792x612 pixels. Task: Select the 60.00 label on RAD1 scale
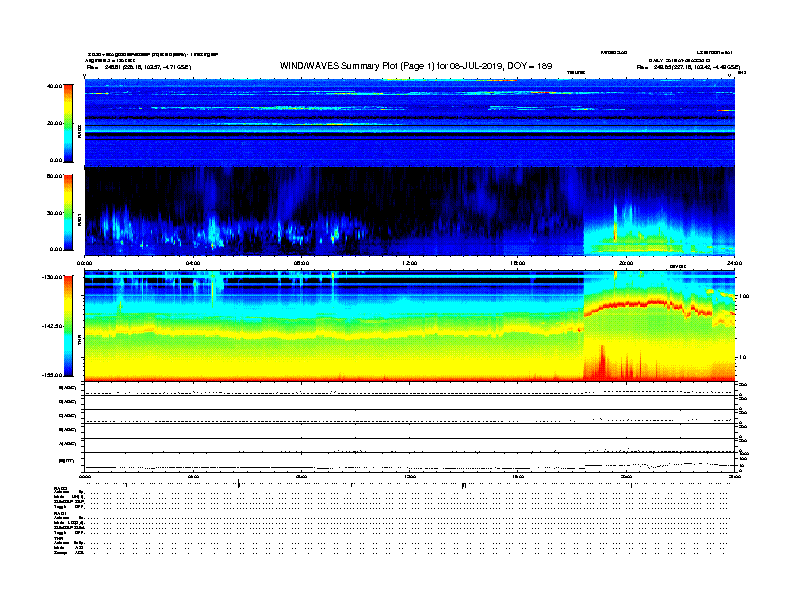pyautogui.click(x=55, y=176)
